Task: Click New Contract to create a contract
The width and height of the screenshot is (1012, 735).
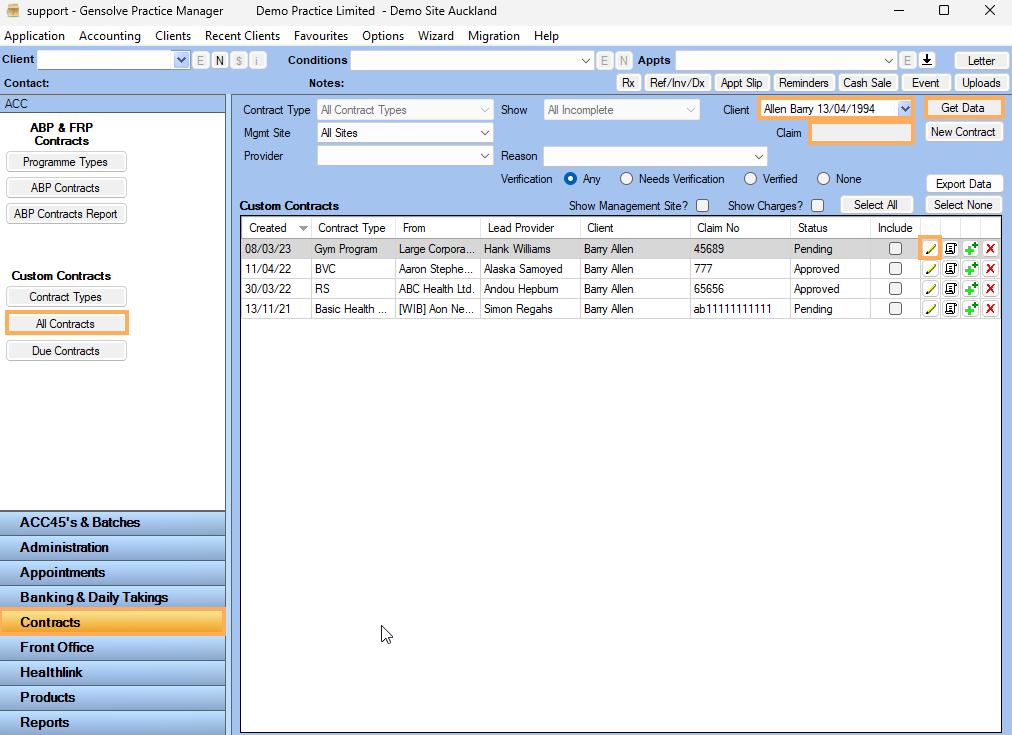Action: click(963, 131)
